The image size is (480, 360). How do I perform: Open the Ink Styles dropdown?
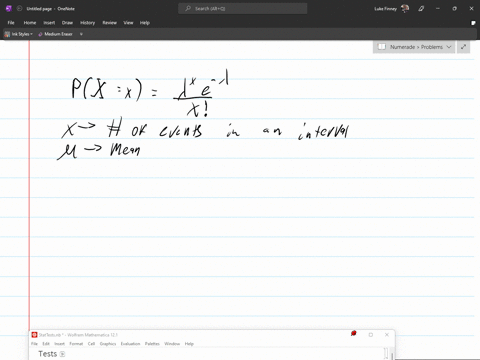[x=19, y=34]
